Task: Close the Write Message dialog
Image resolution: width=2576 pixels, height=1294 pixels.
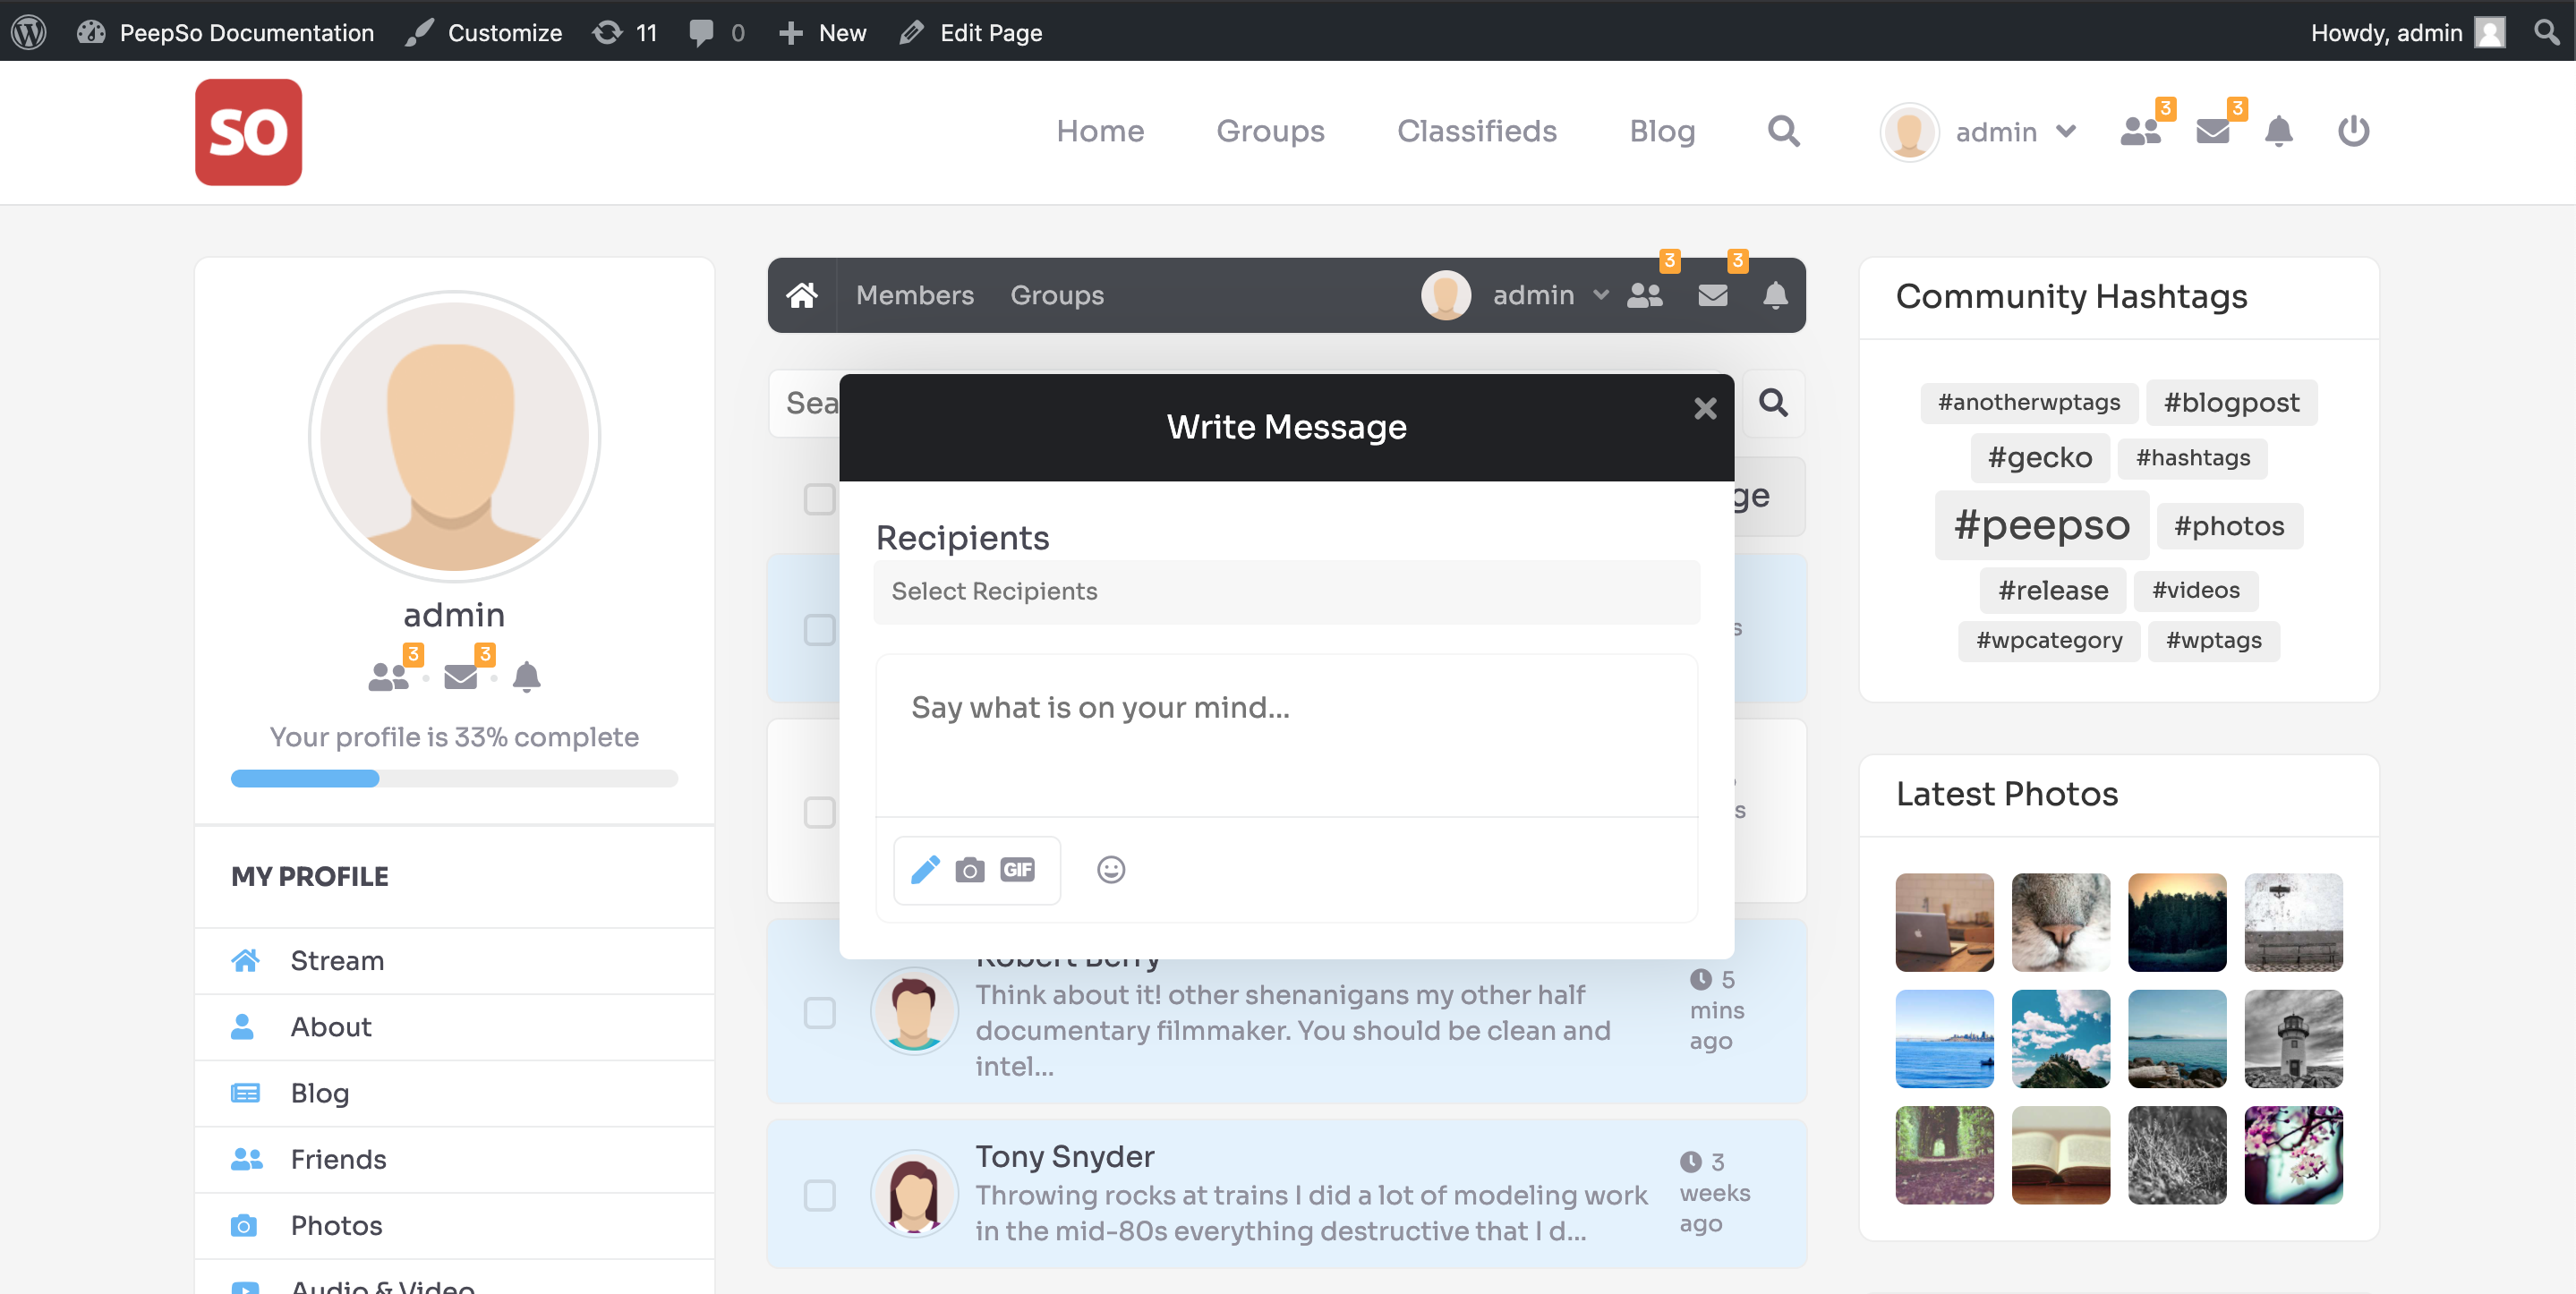Action: (1705, 408)
